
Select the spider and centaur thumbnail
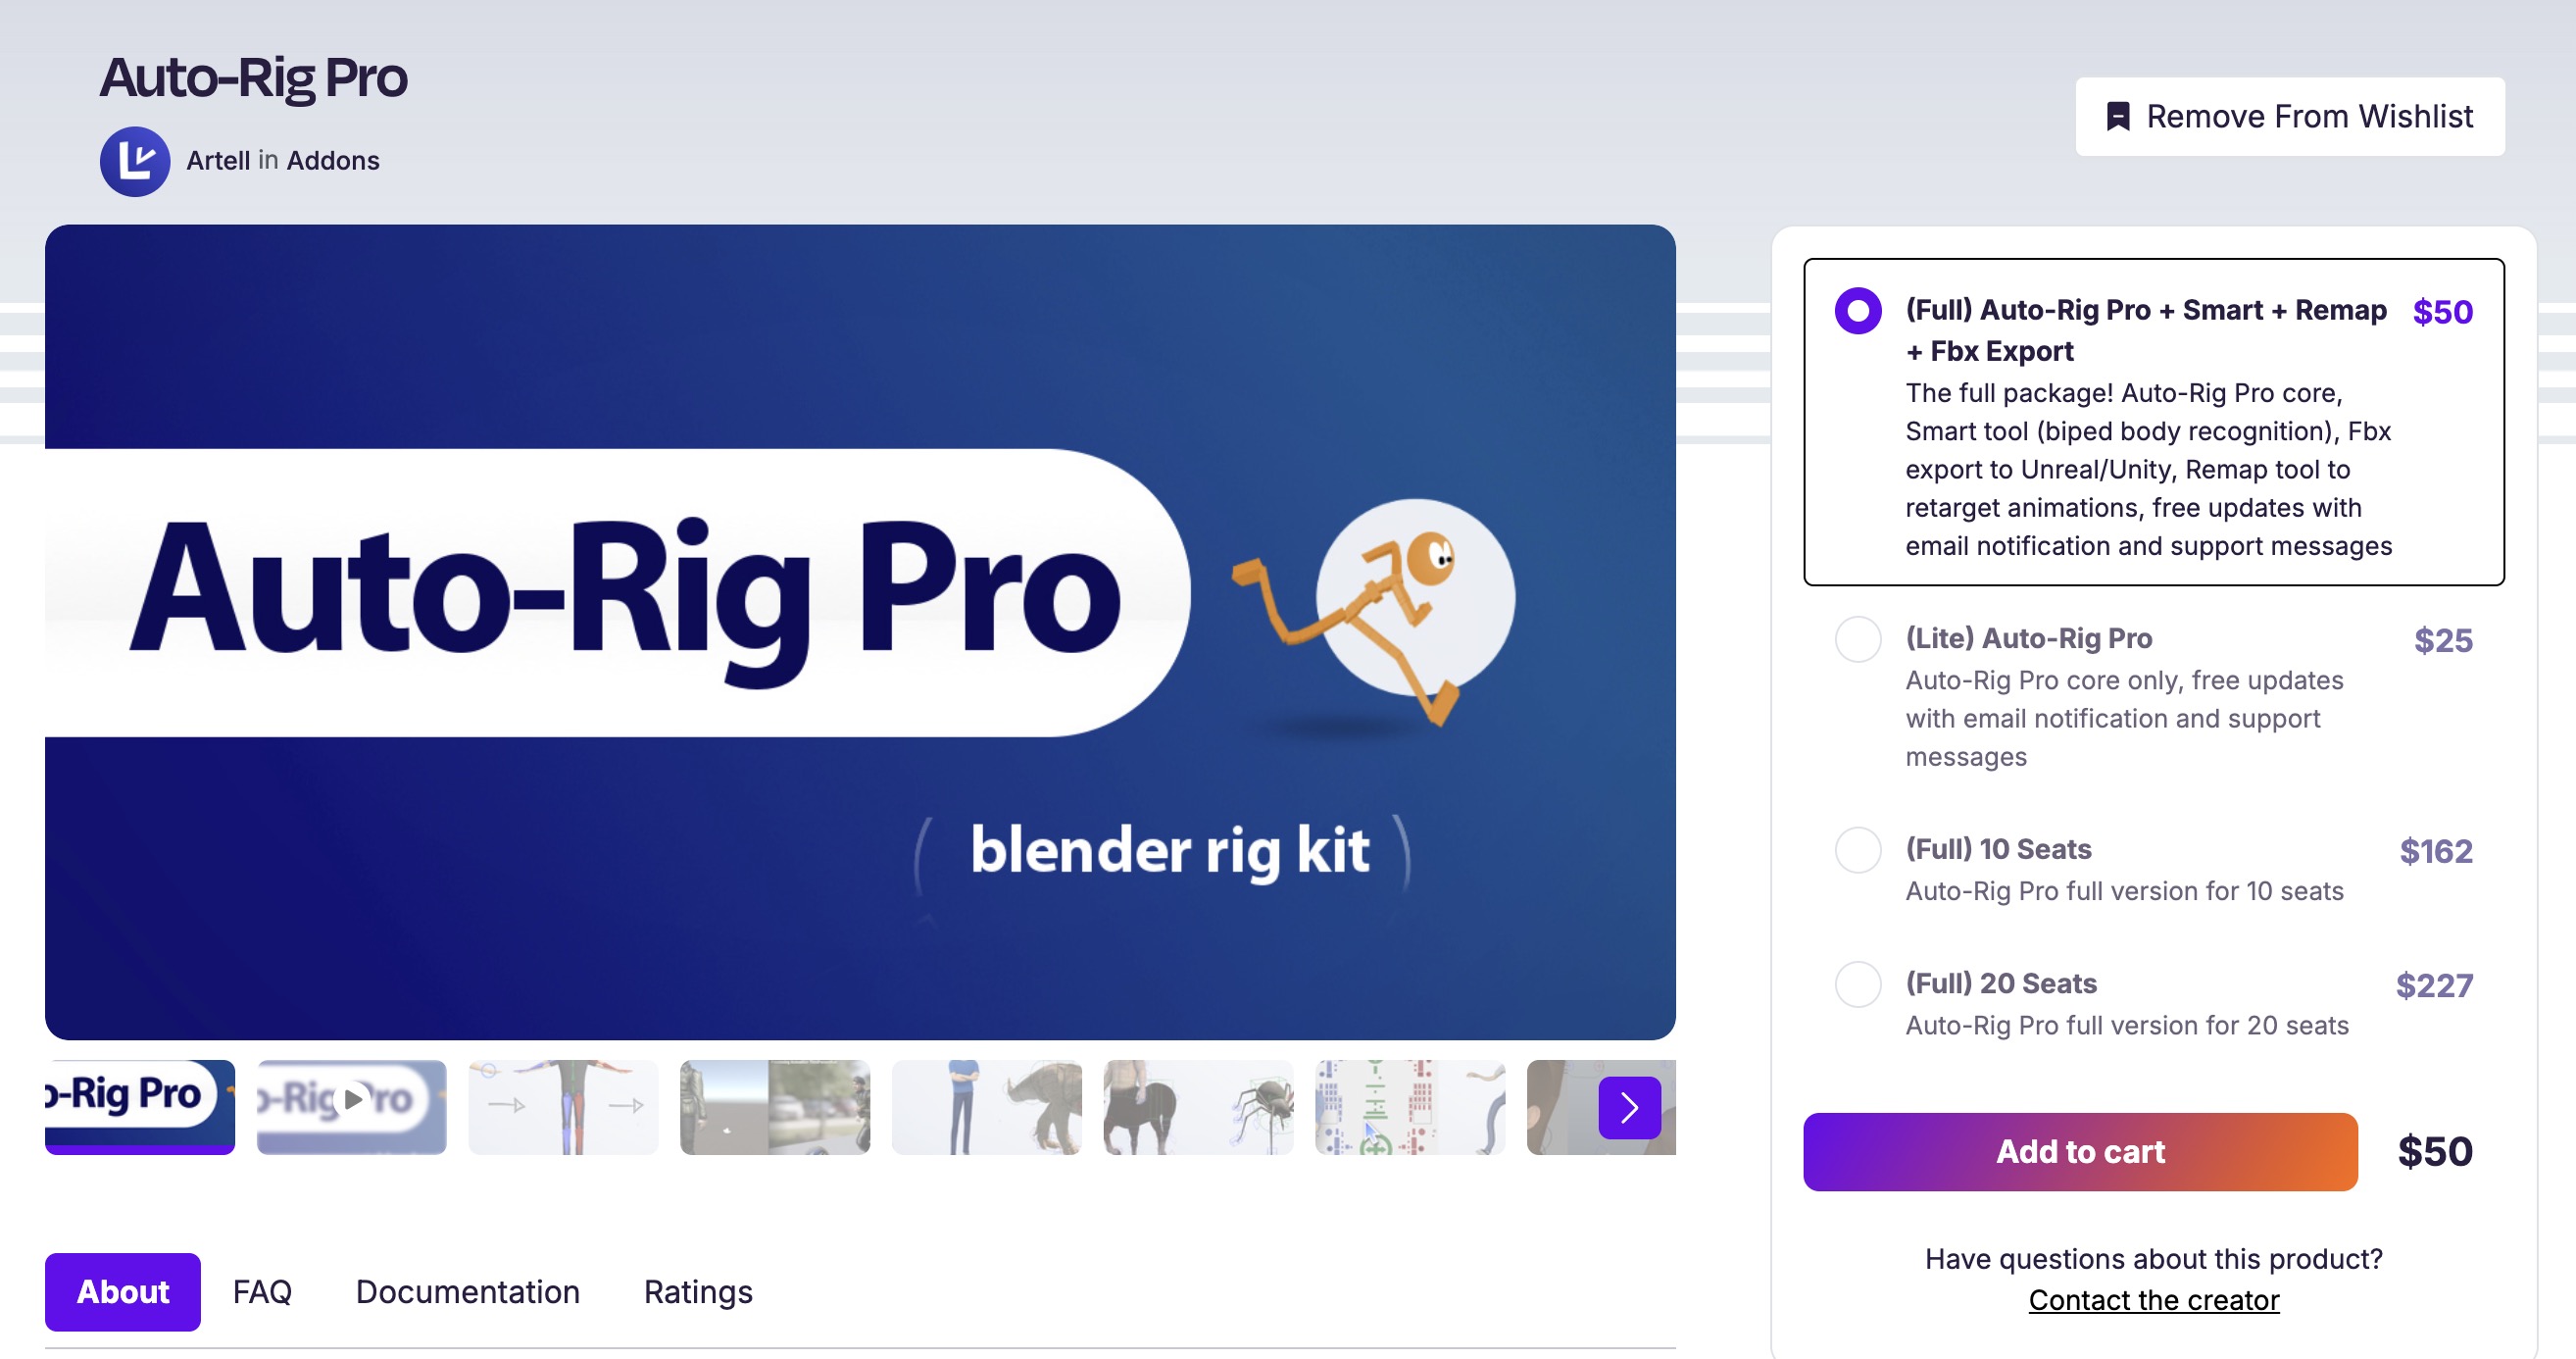(1199, 1107)
